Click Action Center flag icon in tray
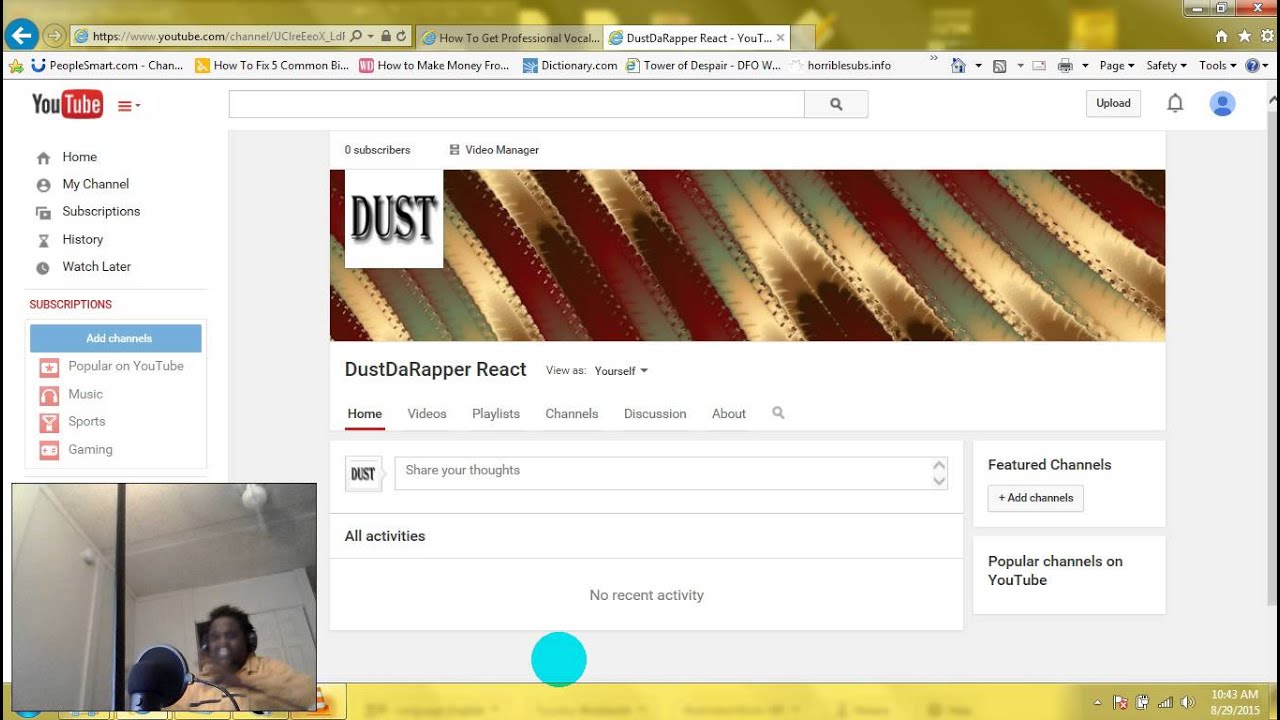The image size is (1280, 720). point(1121,702)
